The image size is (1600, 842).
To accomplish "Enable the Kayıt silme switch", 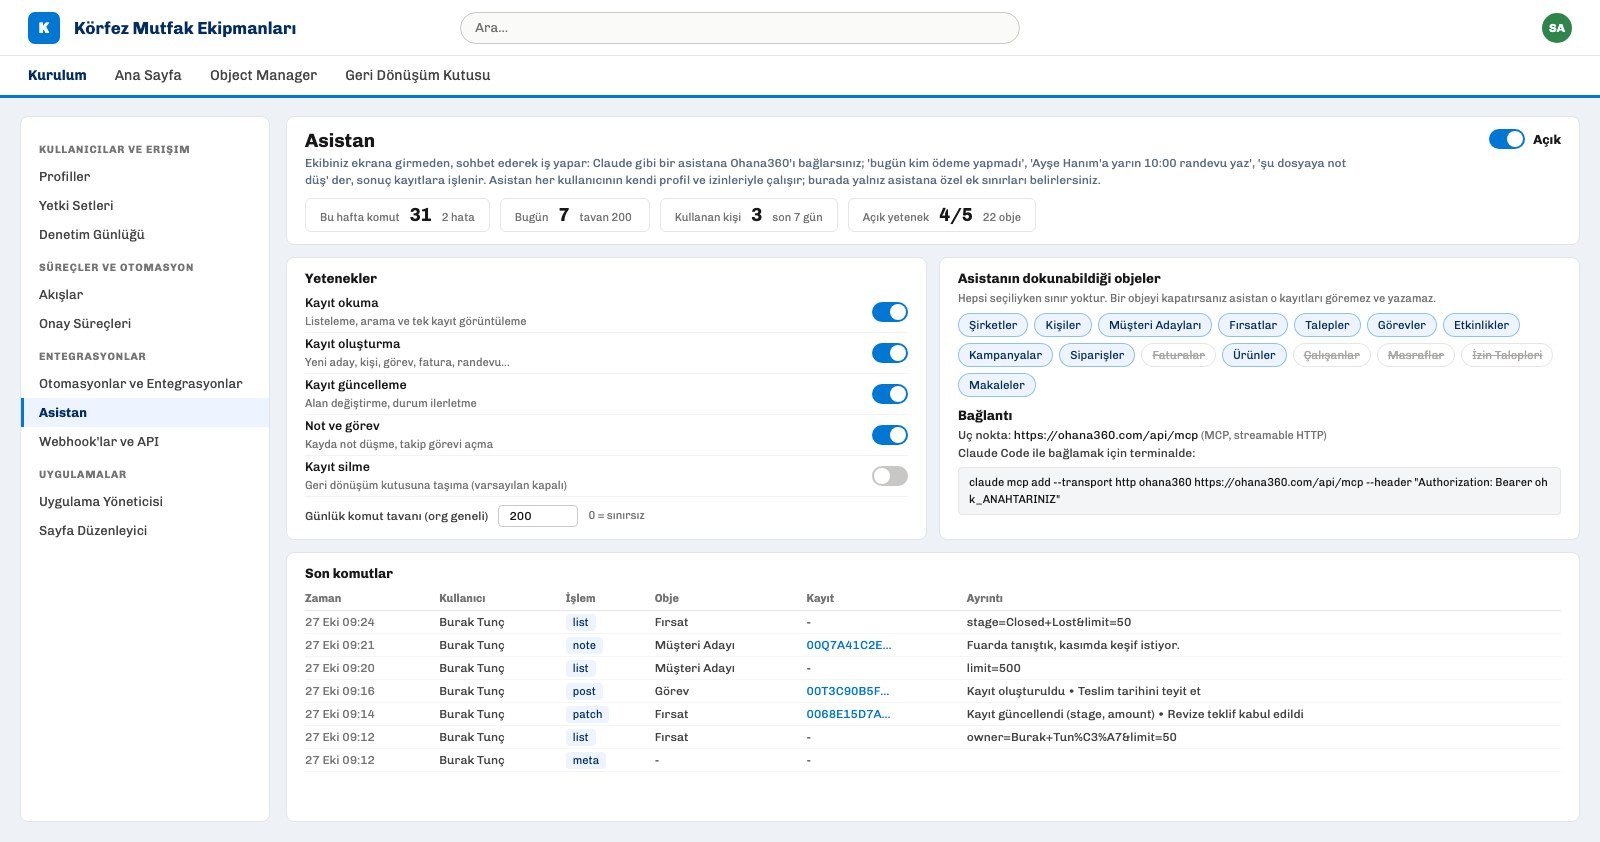I will 890,476.
